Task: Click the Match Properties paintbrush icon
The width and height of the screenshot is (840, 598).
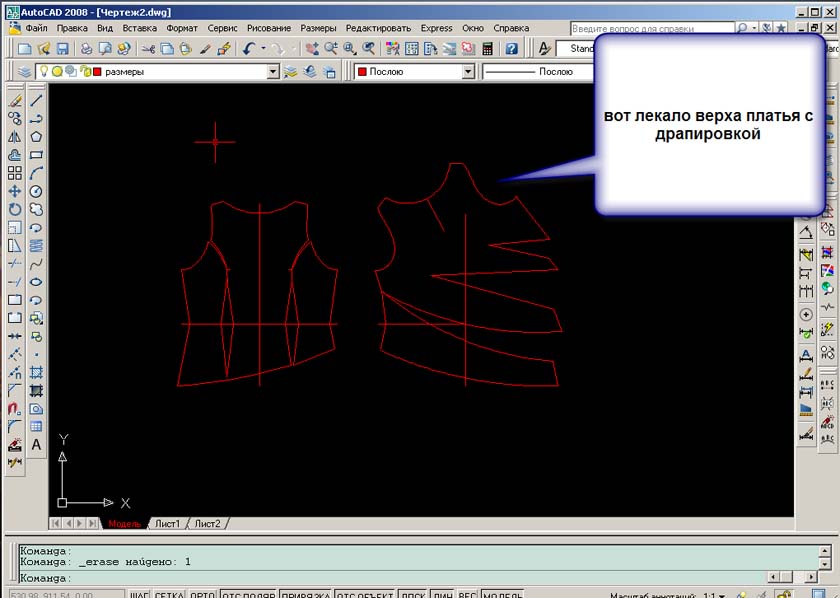Action: point(205,49)
